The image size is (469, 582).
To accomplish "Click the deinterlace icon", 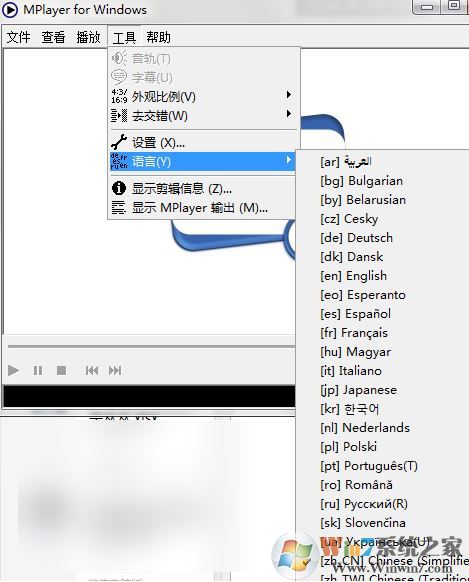I will [x=119, y=115].
